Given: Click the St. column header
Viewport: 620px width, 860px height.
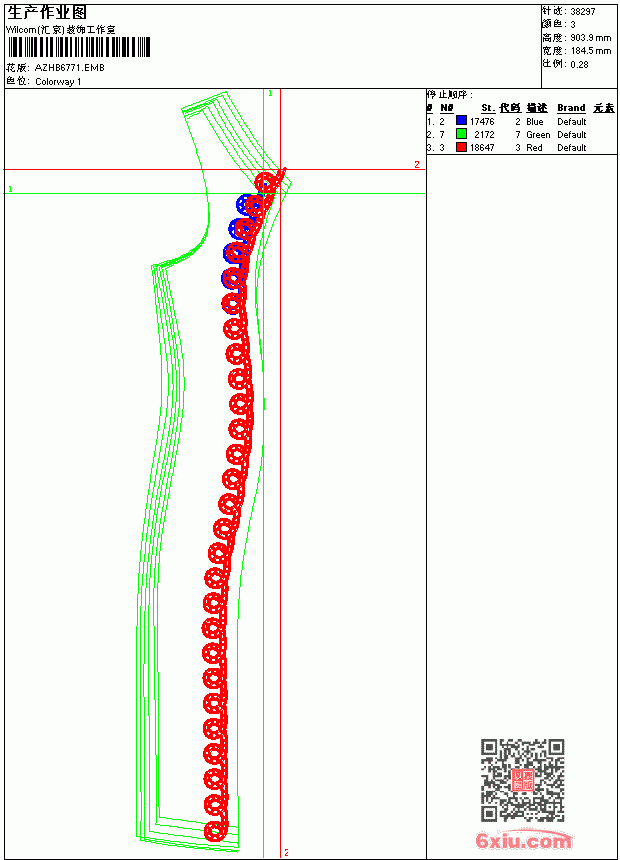Looking at the screenshot, I should click(488, 108).
